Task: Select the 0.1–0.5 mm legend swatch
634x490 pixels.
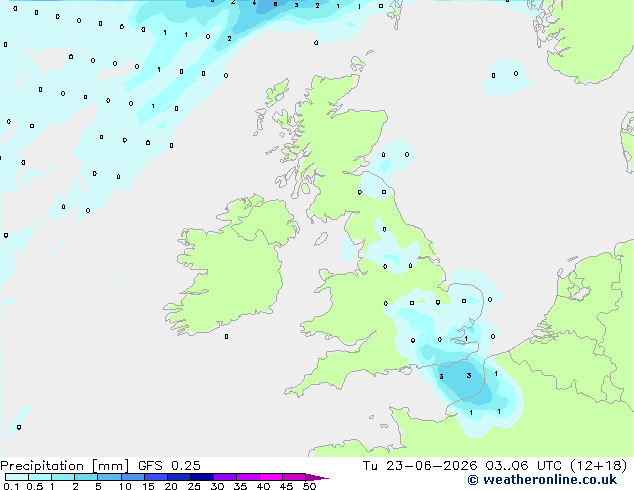Action: coord(17,477)
